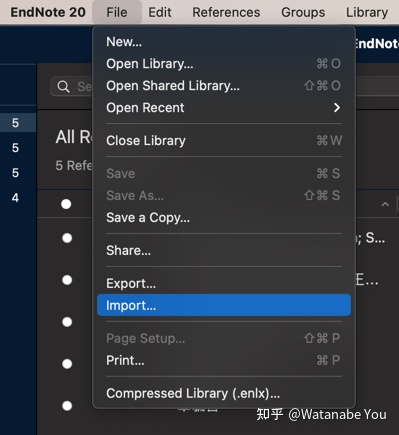Choose Export... menu entry
399x435 pixels.
tap(224, 284)
